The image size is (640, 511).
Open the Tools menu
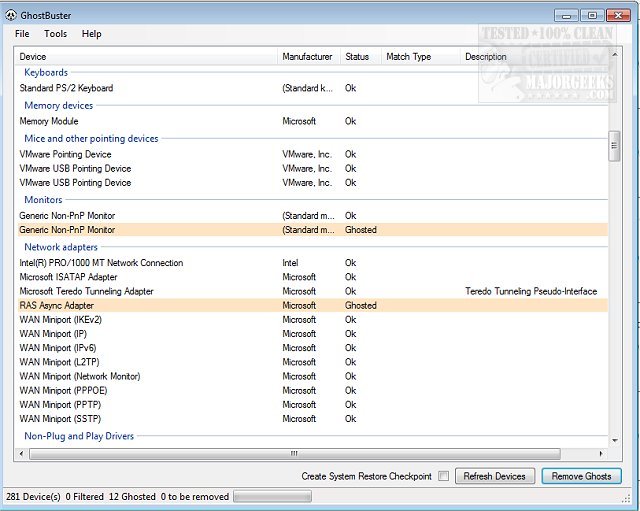pos(55,34)
